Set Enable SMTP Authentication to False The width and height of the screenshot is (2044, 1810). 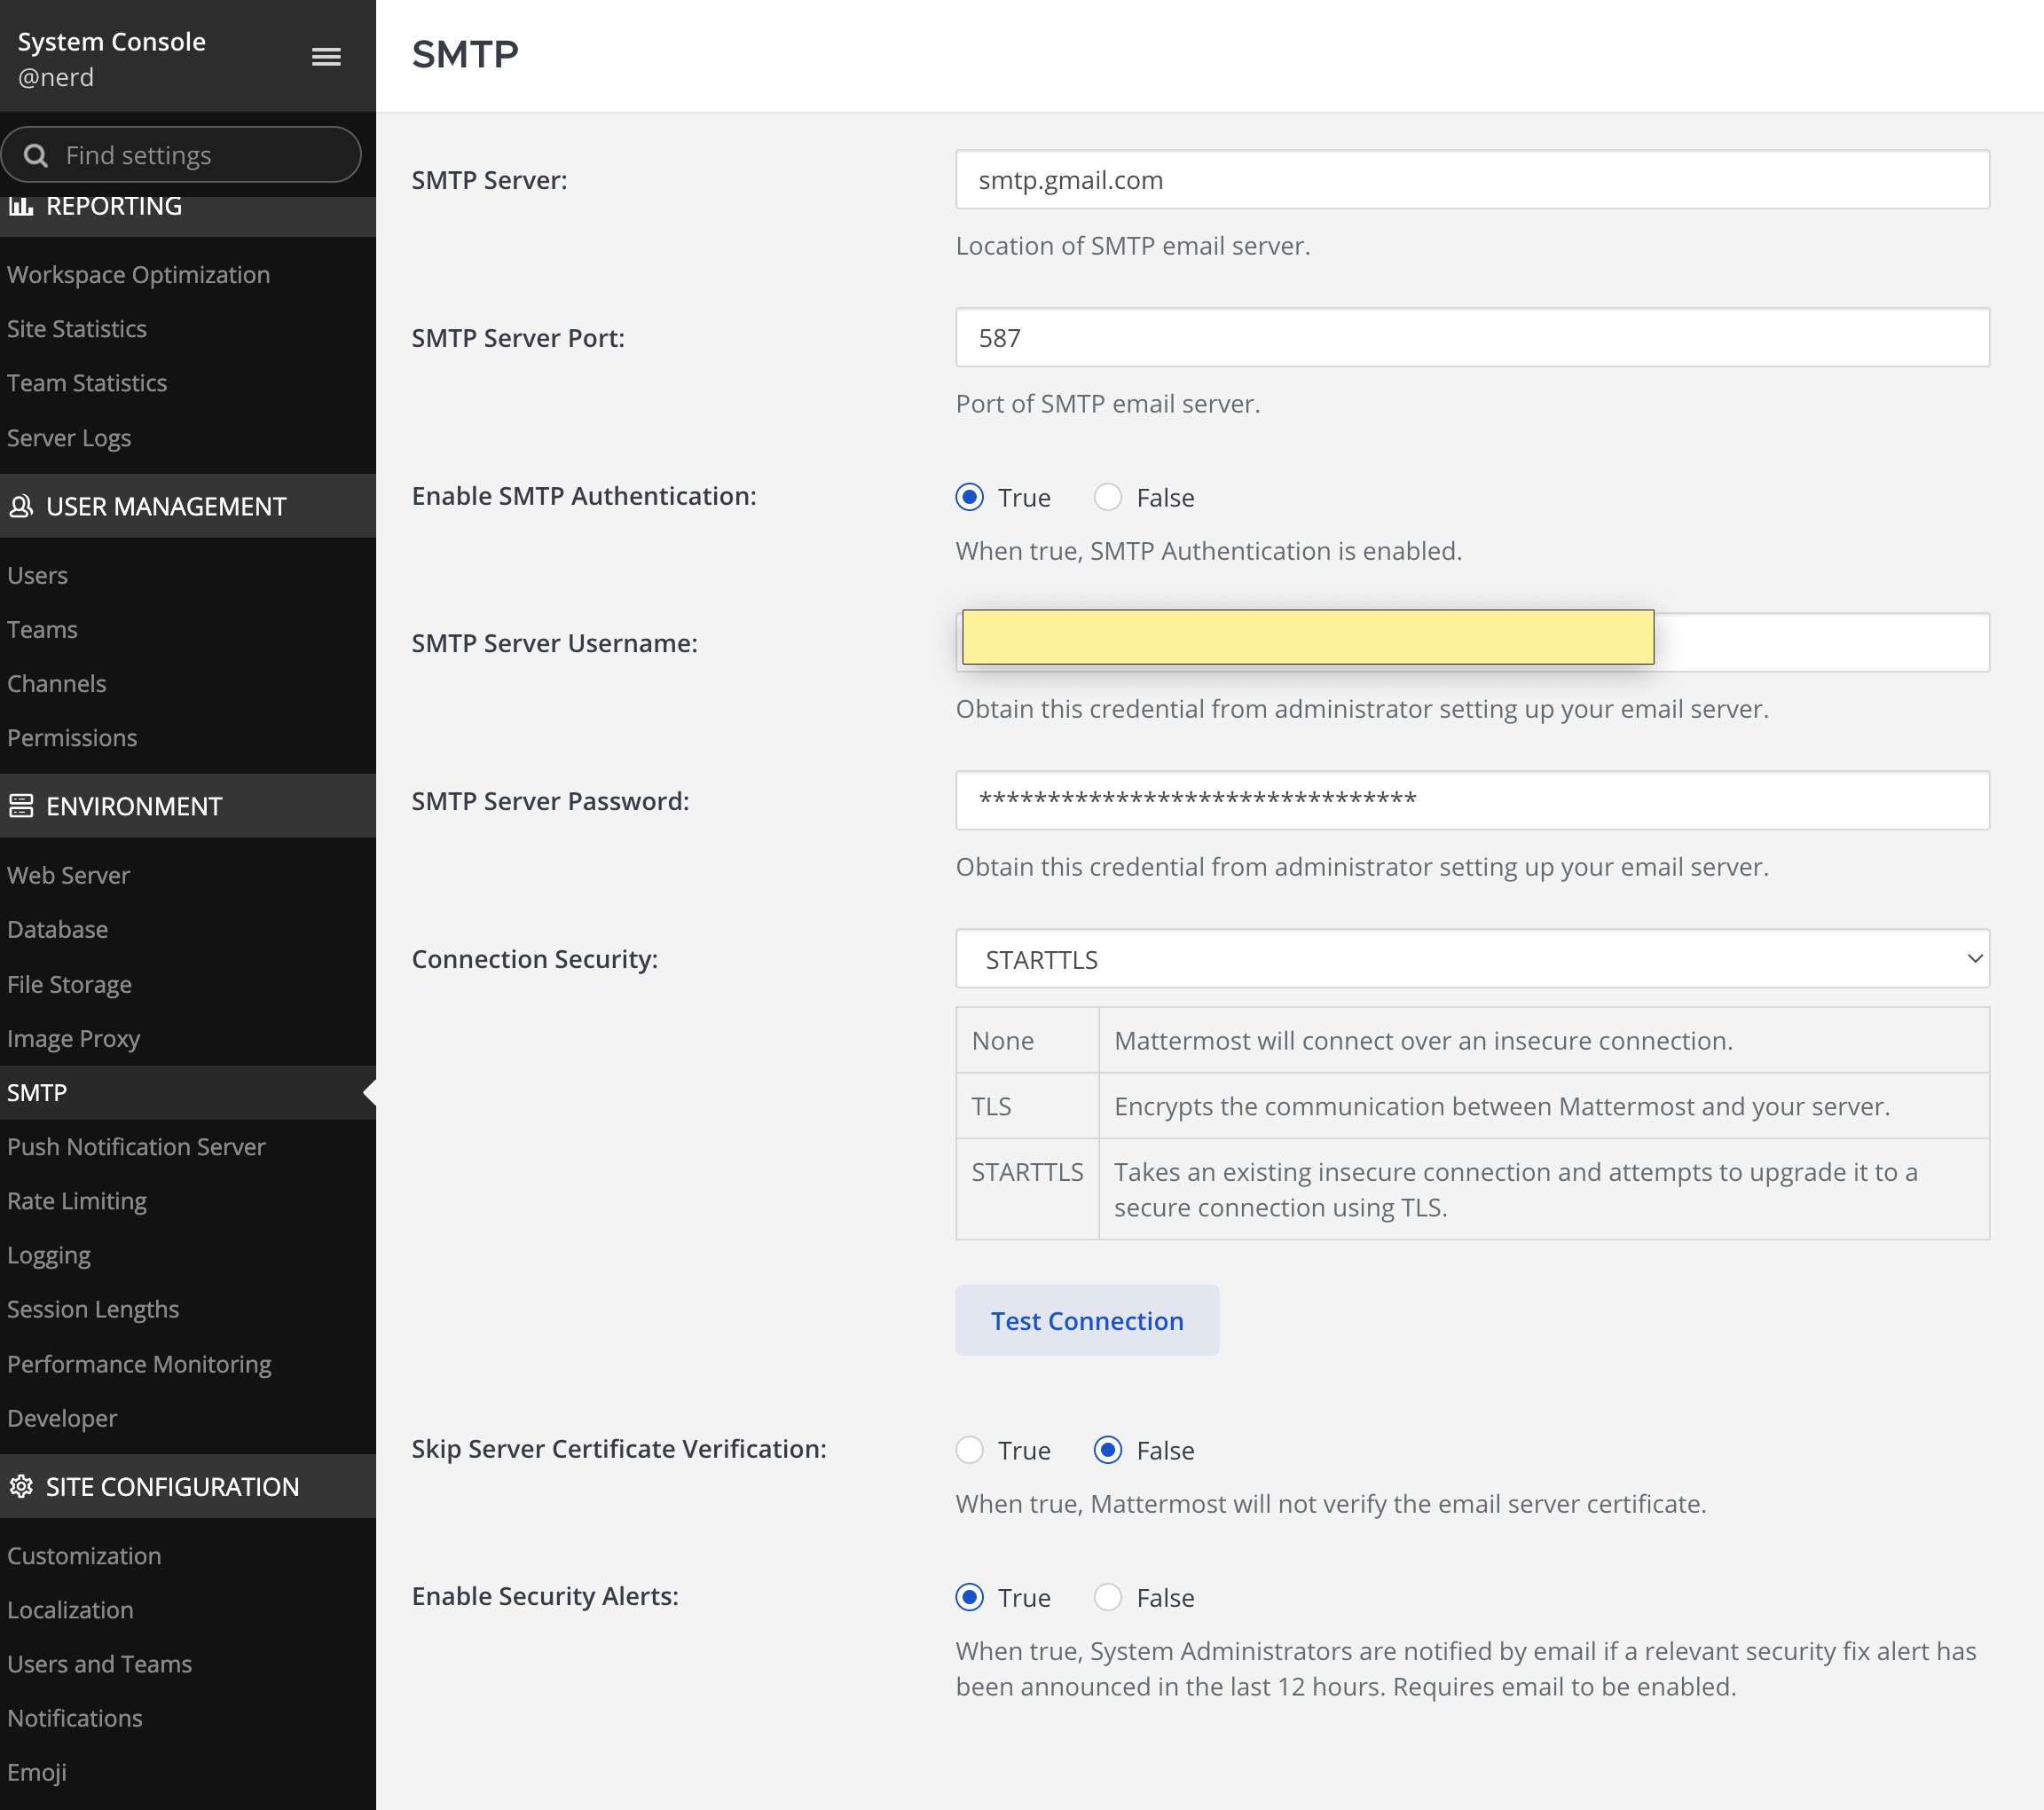pyautogui.click(x=1107, y=497)
